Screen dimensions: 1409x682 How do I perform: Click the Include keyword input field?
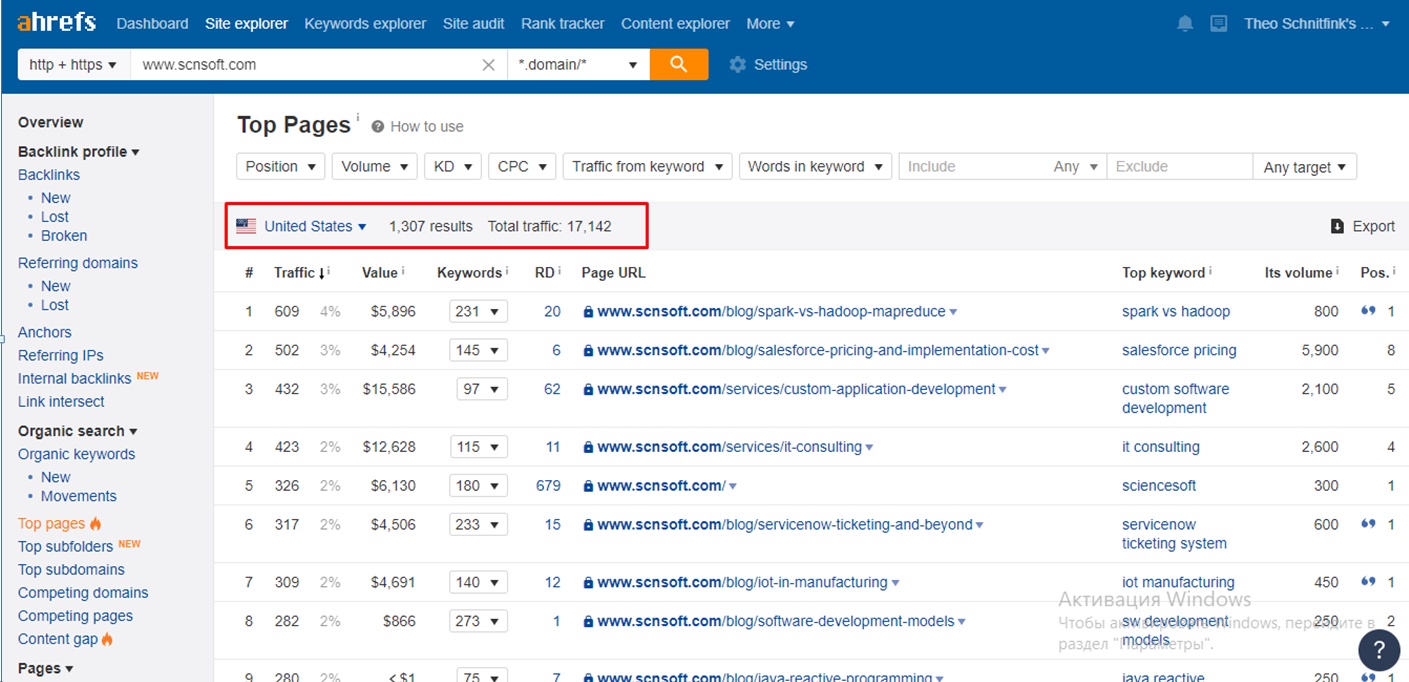pos(972,167)
